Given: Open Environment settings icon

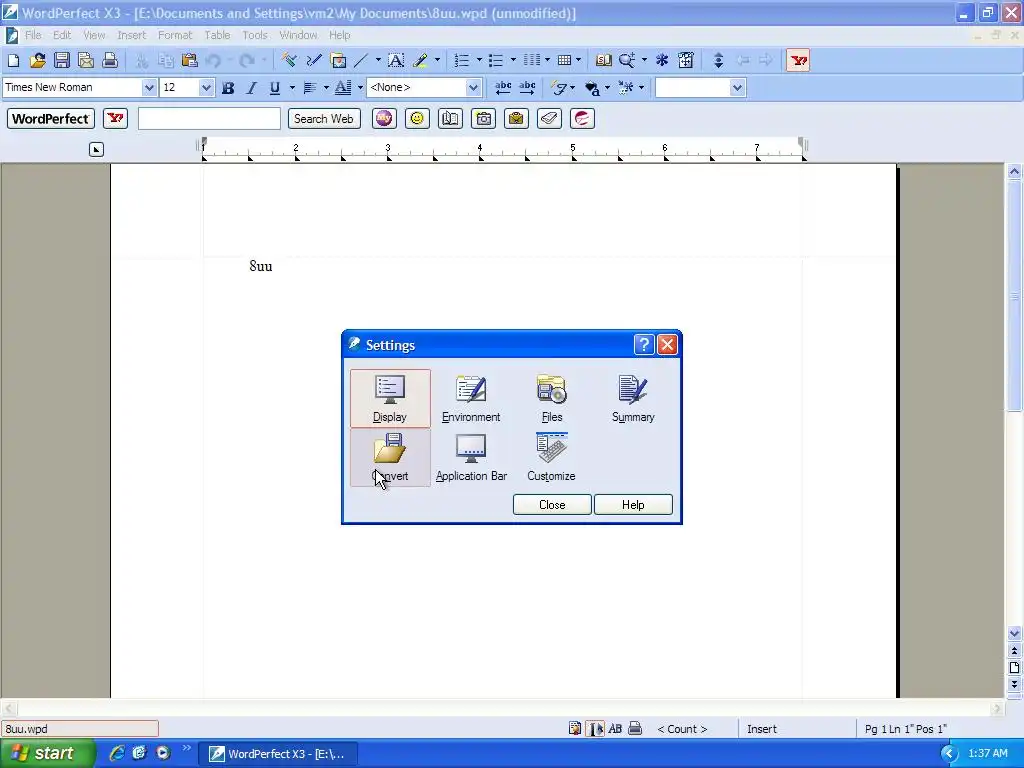Looking at the screenshot, I should pos(471,398).
